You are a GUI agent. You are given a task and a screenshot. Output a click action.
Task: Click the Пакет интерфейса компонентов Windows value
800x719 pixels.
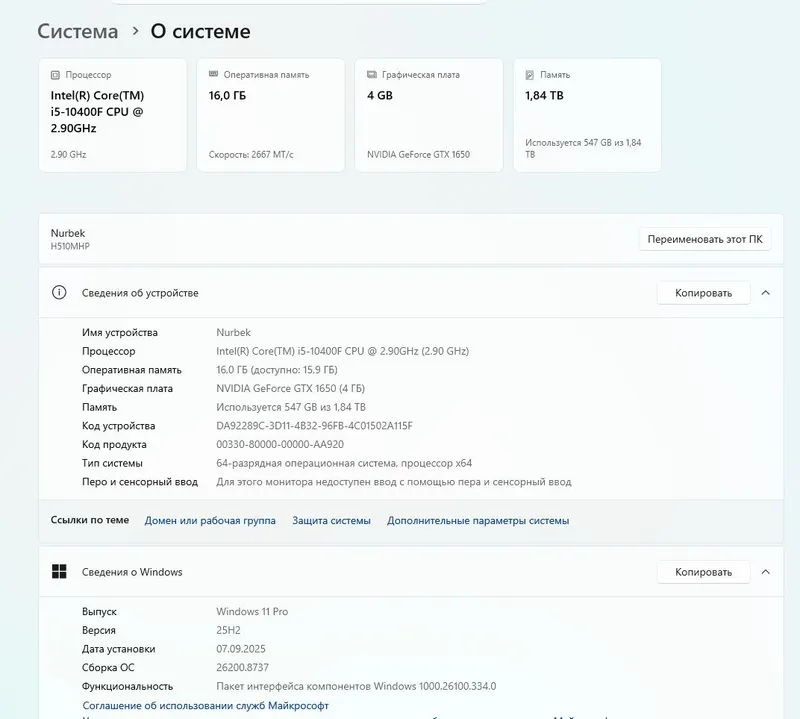pyautogui.click(x=356, y=686)
